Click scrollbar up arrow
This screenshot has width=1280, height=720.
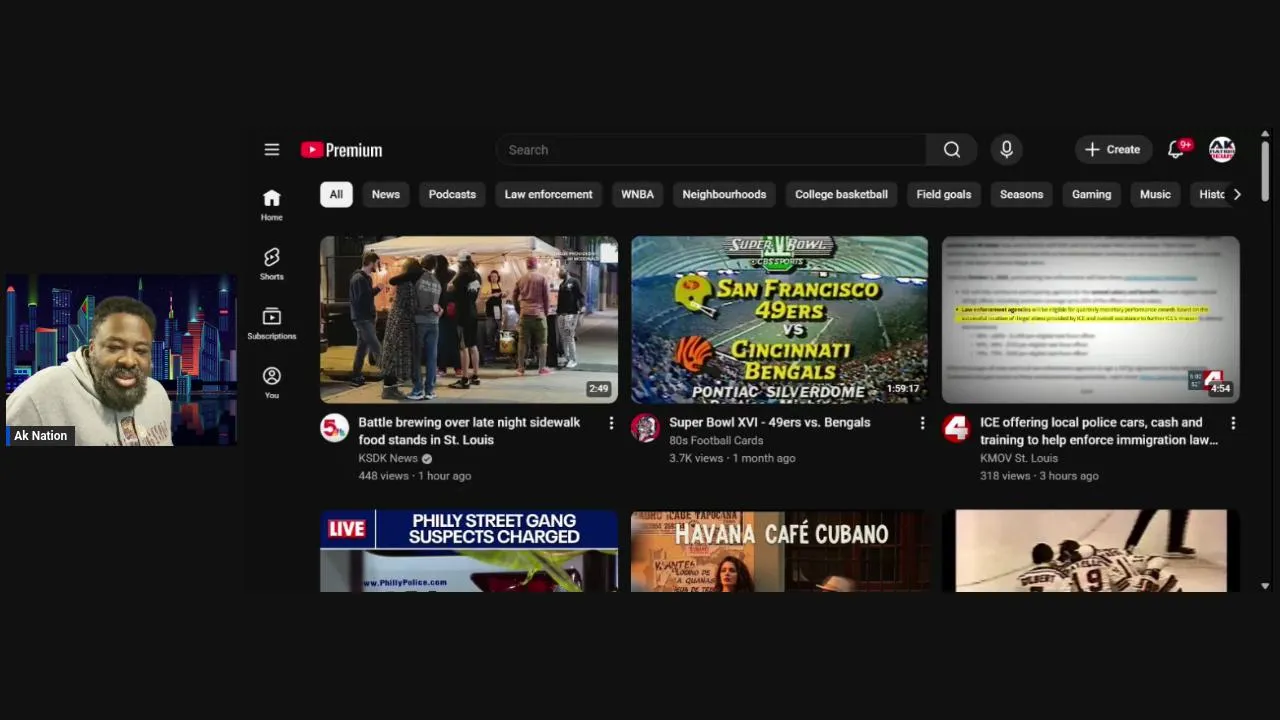(1265, 134)
